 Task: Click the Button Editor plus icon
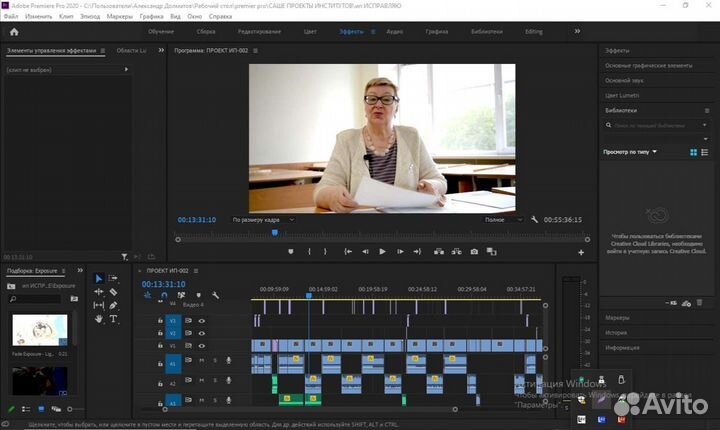(x=580, y=252)
